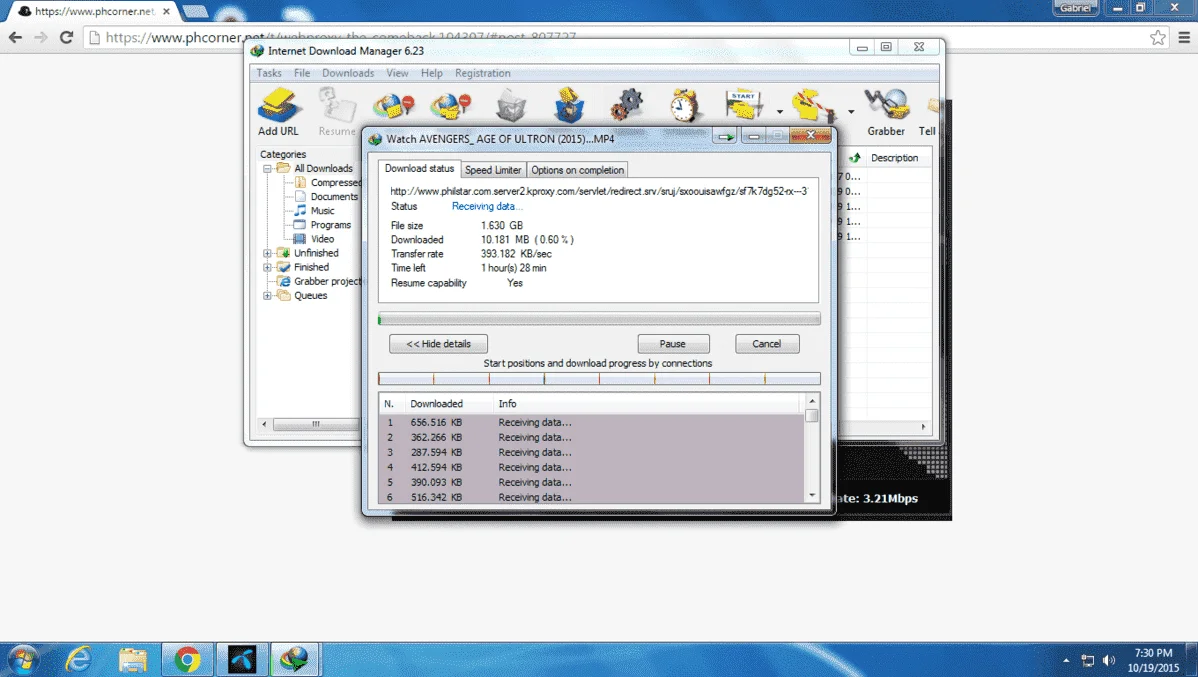This screenshot has width=1198, height=677.
Task: Click the Chrome icon on the taskbar
Action: [x=187, y=659]
